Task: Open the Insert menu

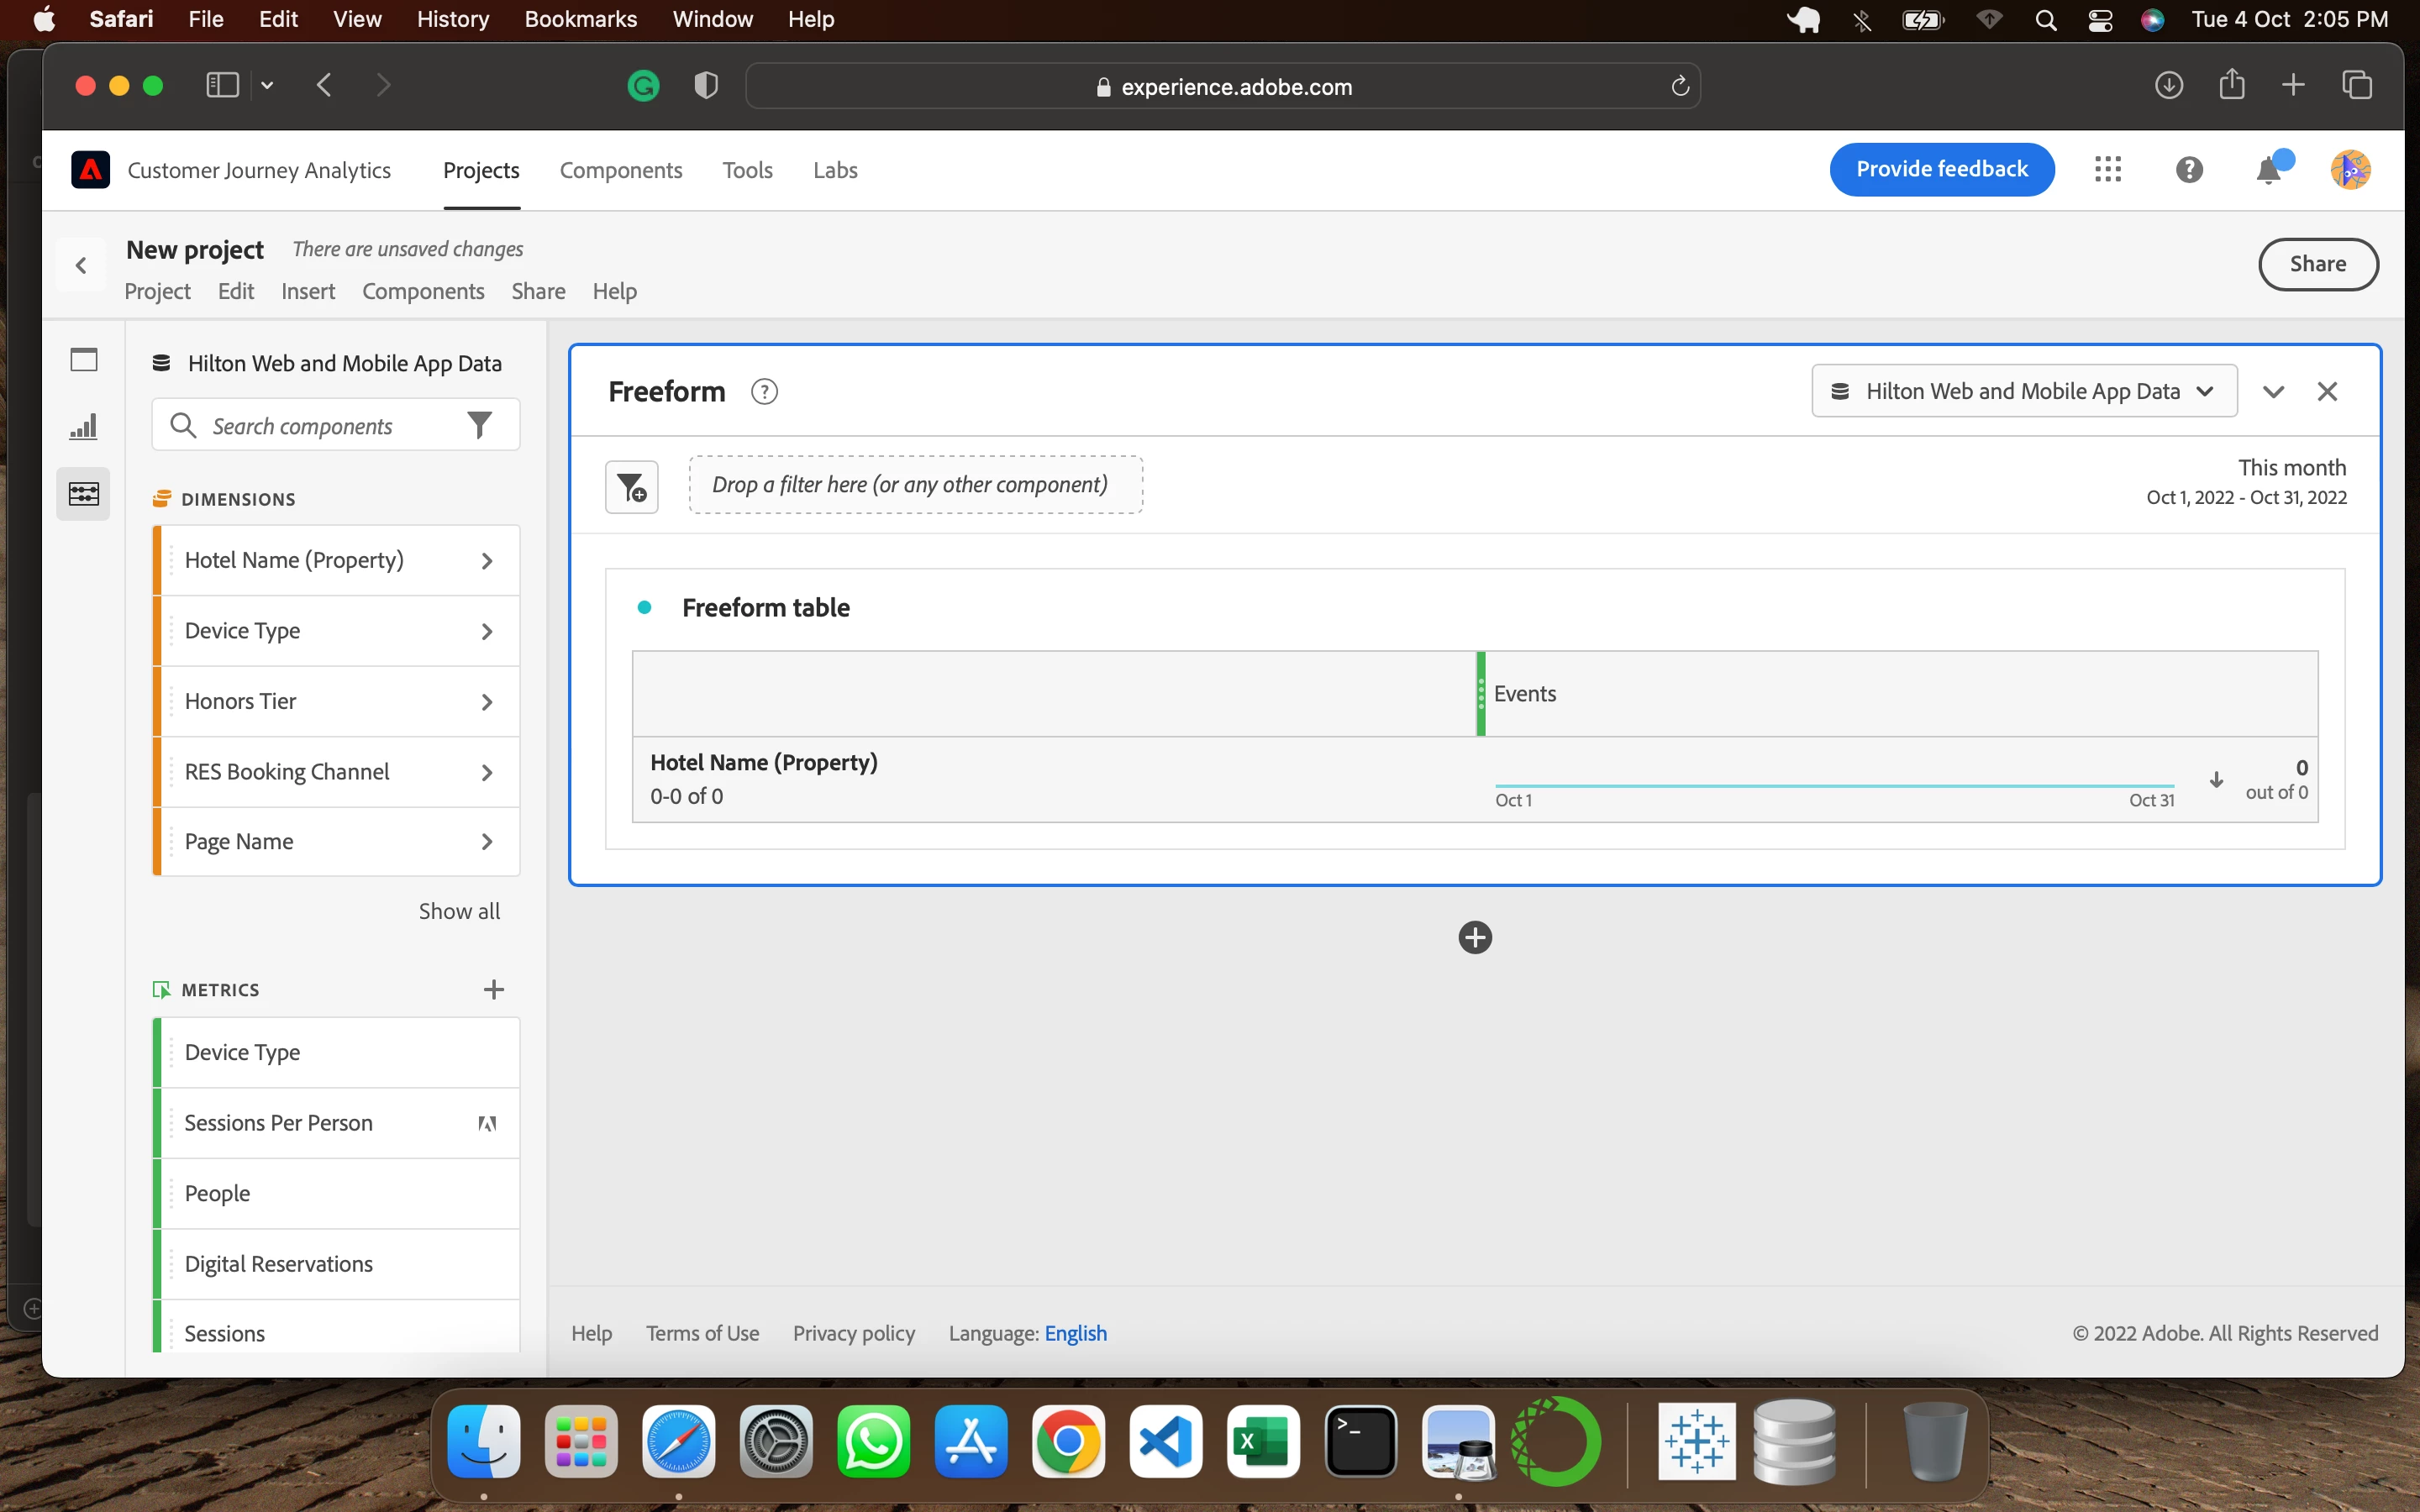Action: click(x=308, y=291)
